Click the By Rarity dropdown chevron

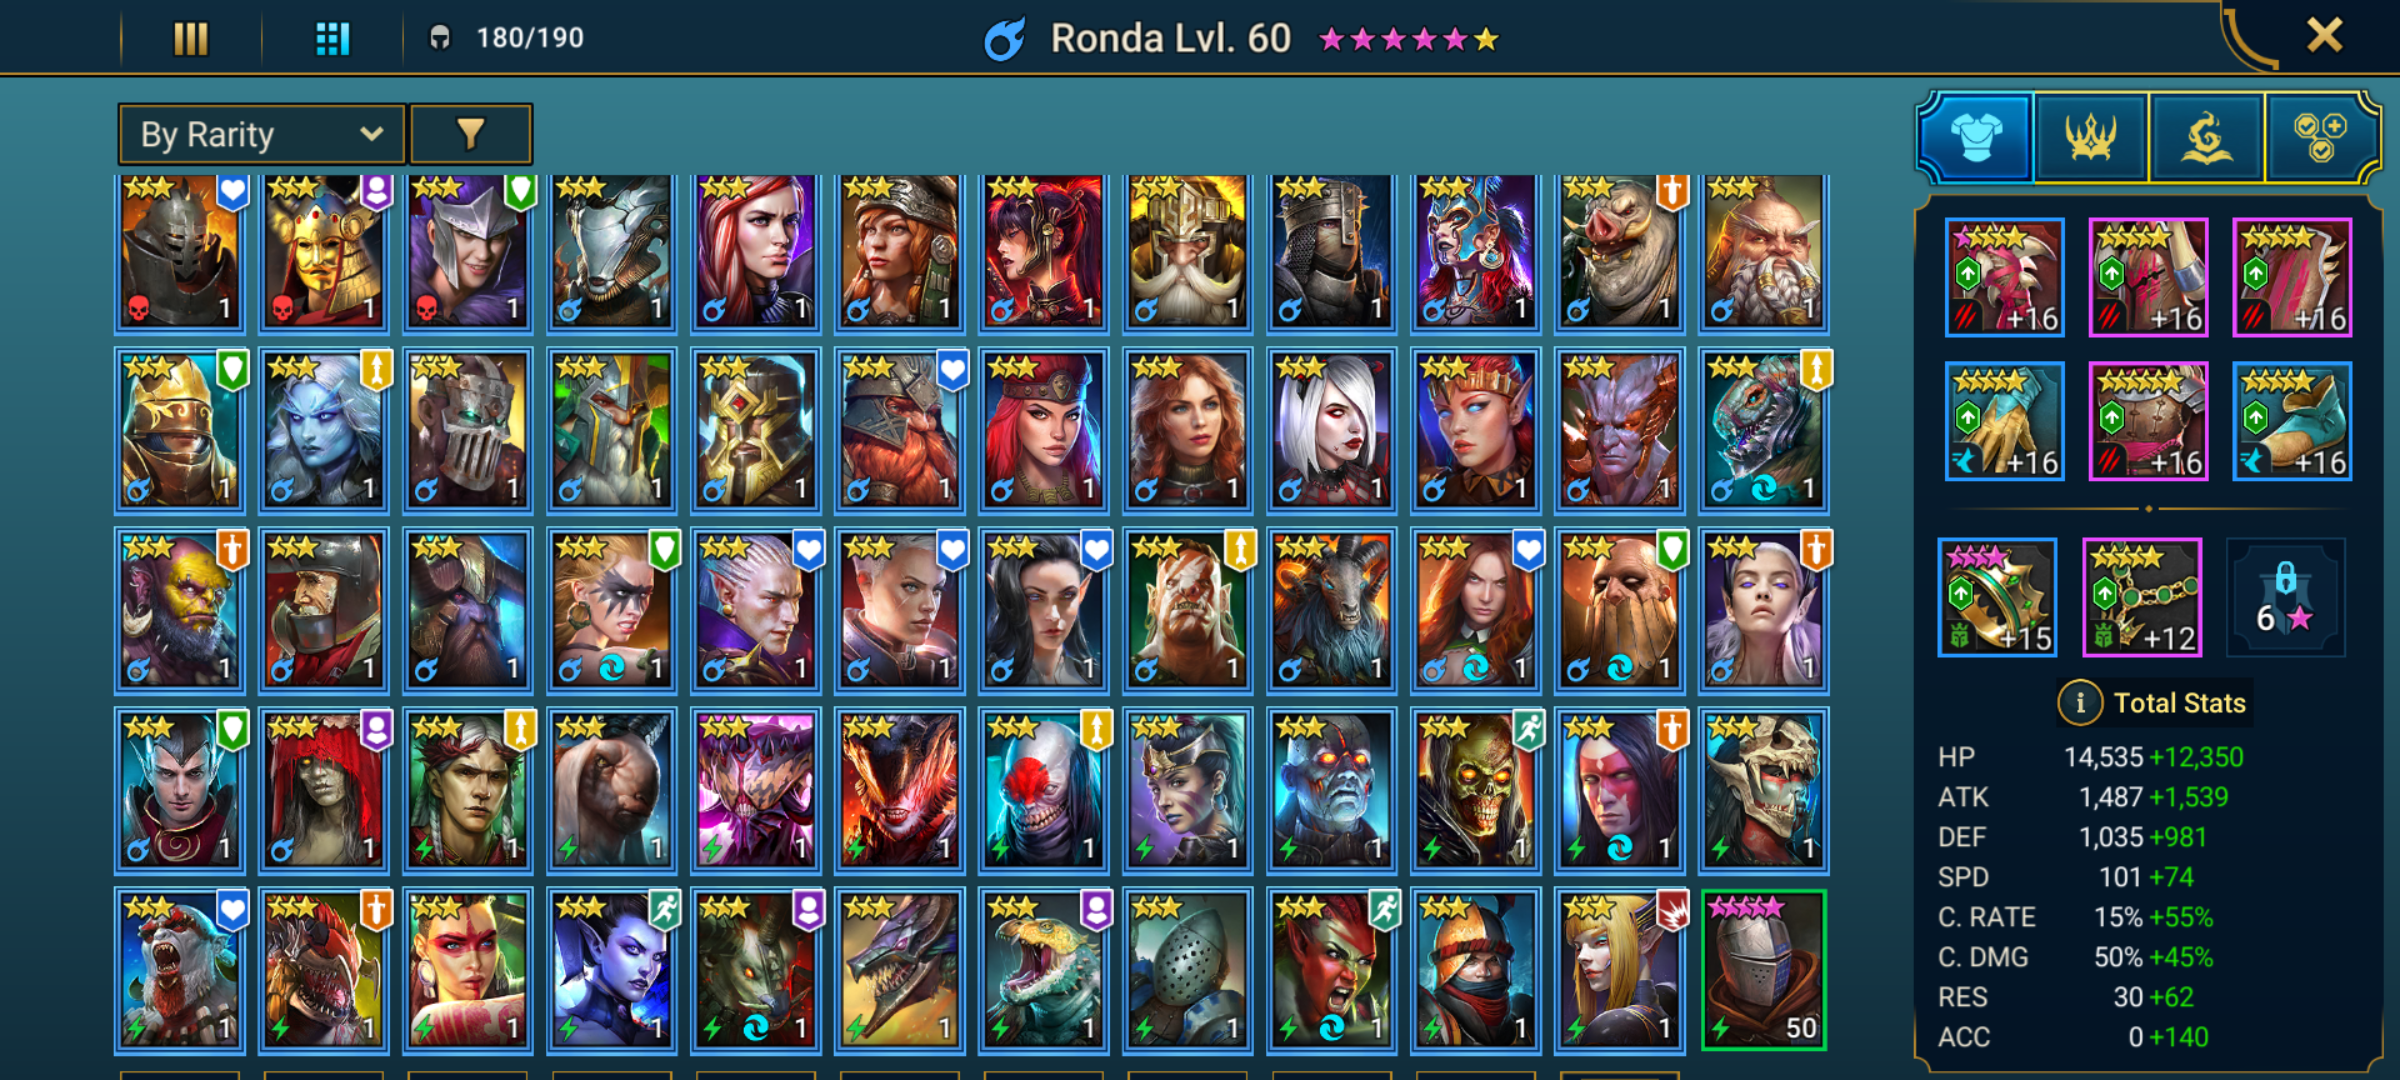372,134
